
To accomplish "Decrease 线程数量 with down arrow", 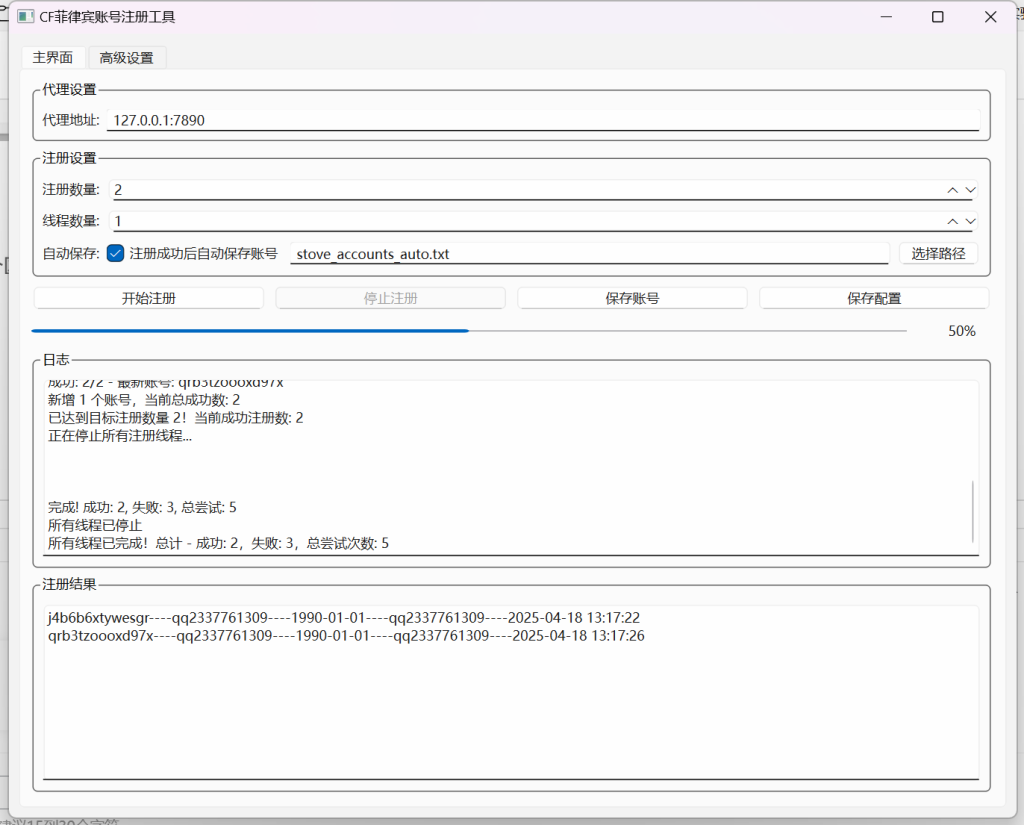I will pos(970,221).
